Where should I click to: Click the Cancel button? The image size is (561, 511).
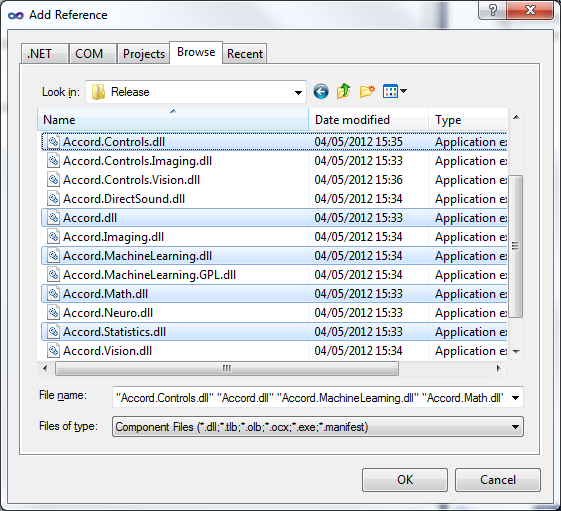(x=498, y=480)
